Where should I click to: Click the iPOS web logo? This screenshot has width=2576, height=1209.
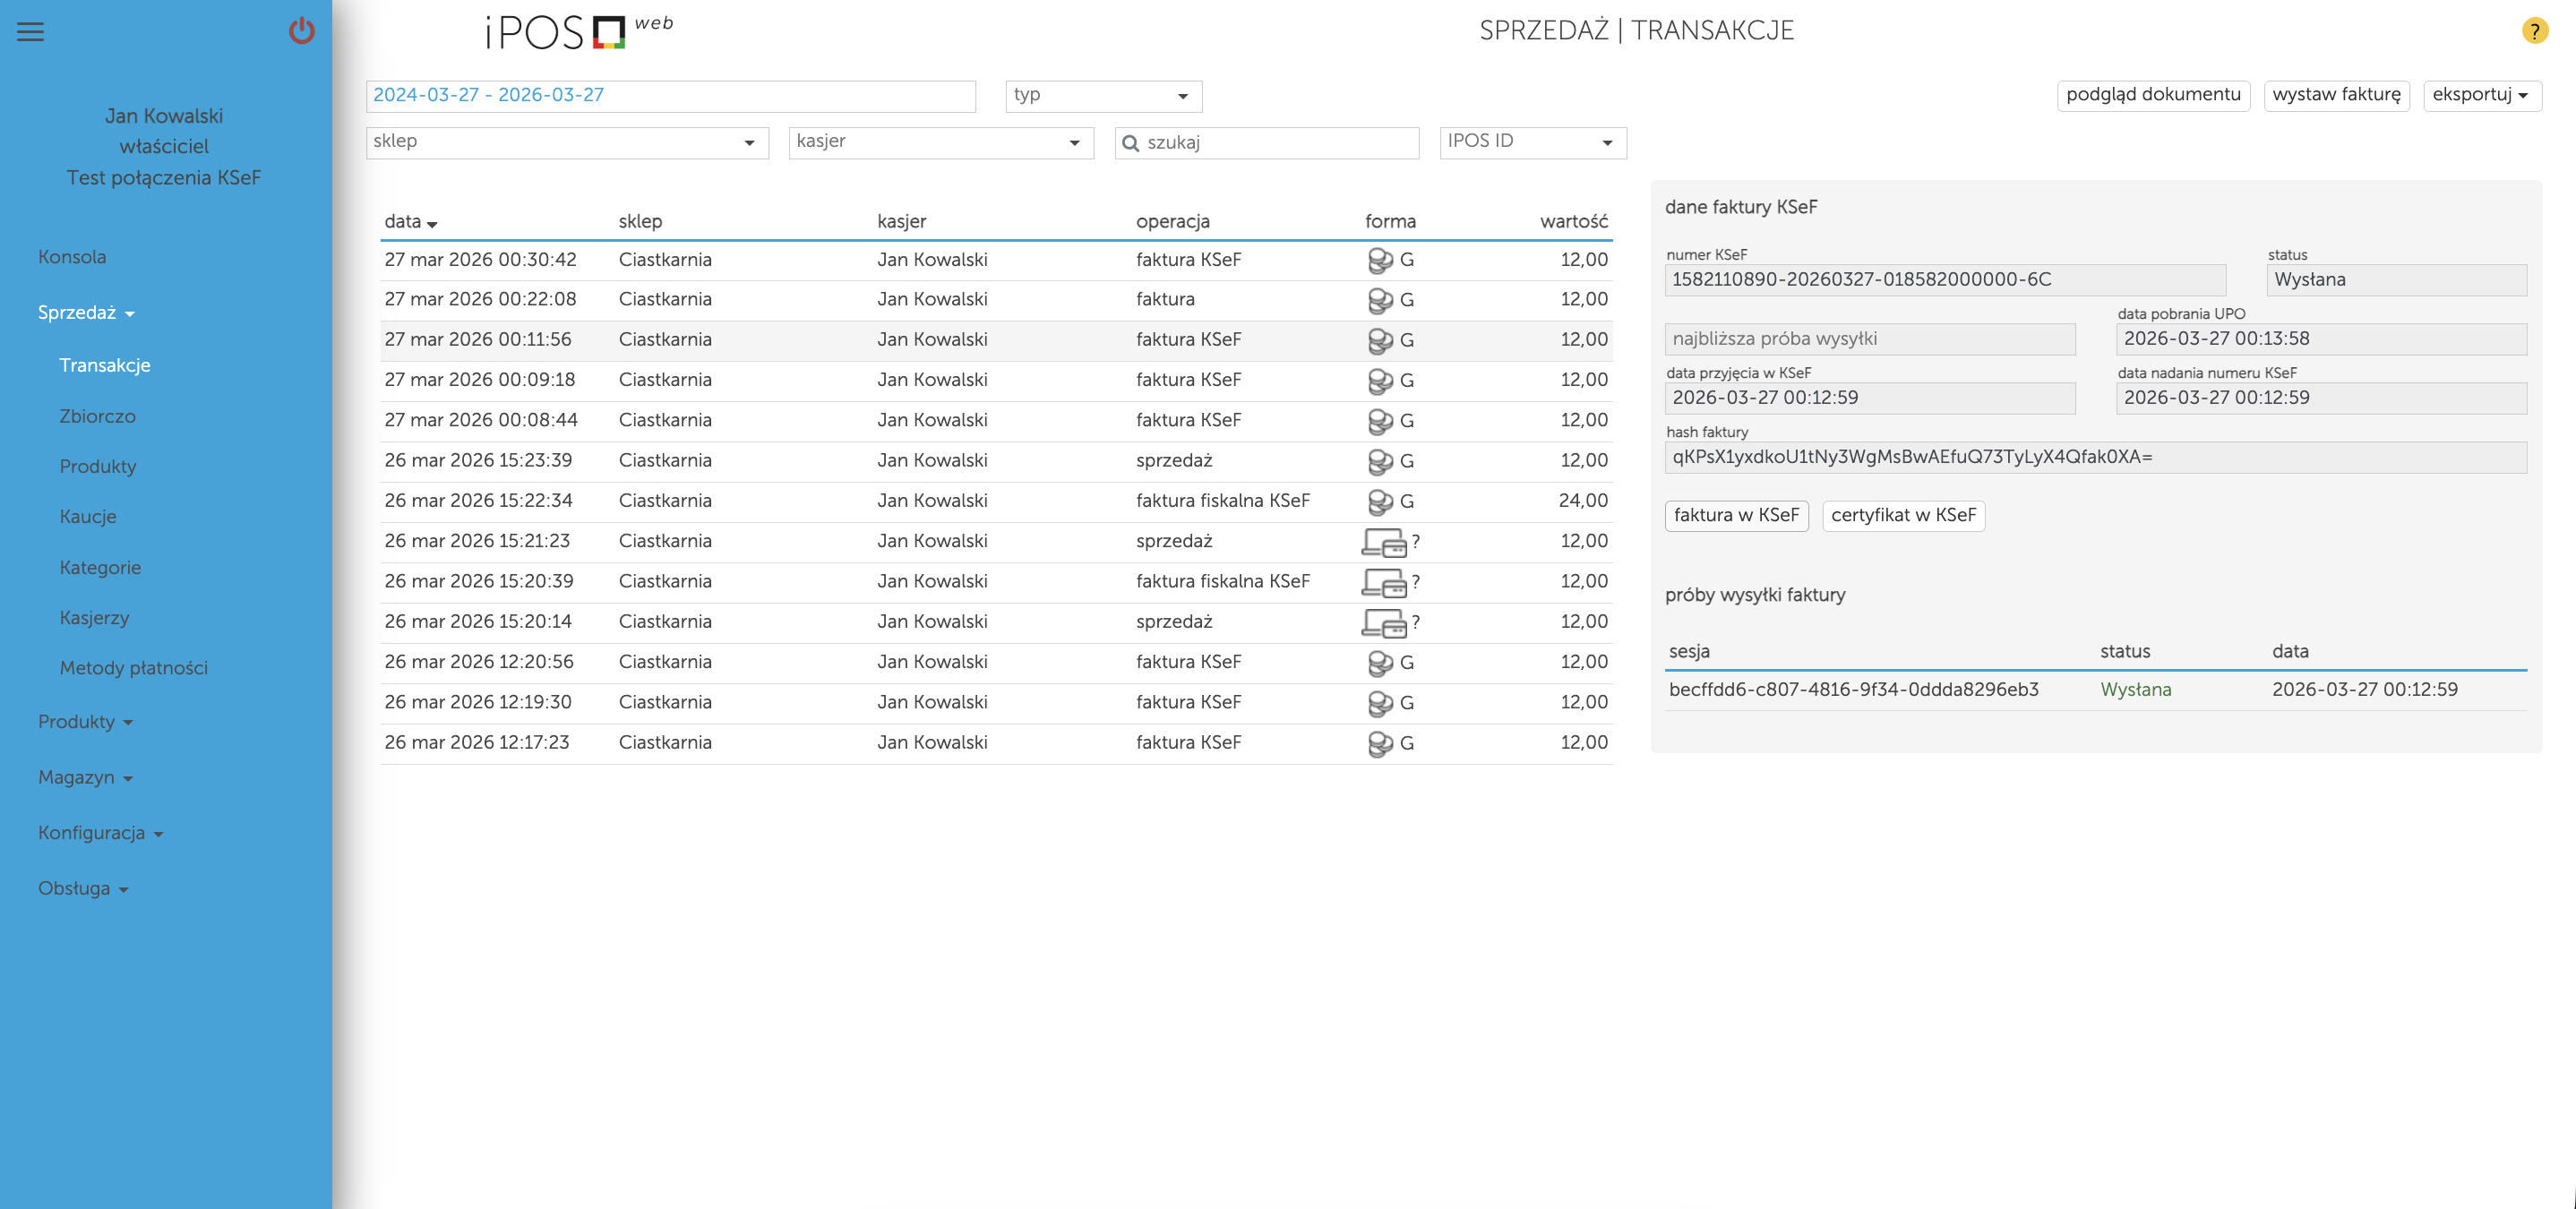(x=579, y=32)
